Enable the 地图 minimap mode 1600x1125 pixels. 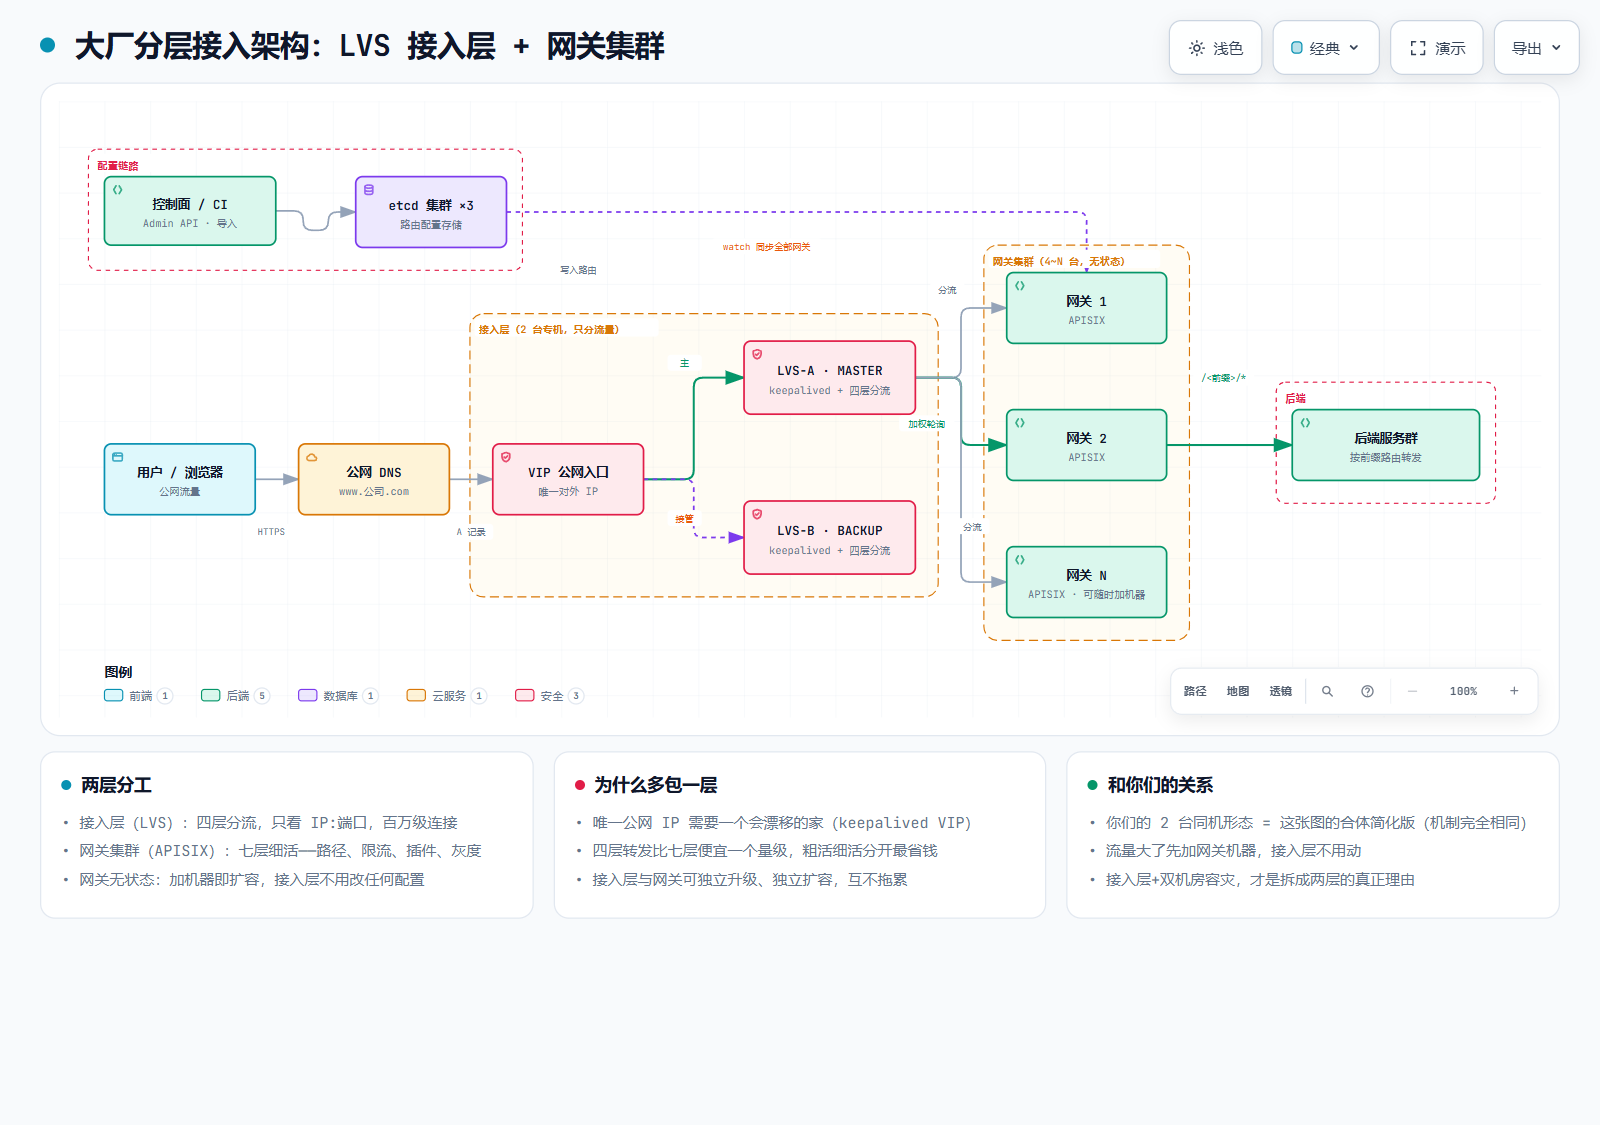point(1238,691)
